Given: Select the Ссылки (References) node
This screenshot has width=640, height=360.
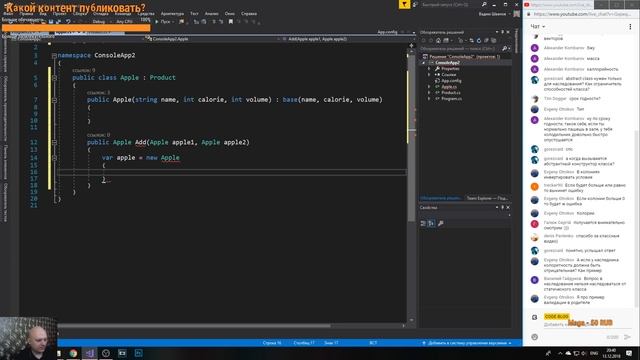Looking at the screenshot, I should click(449, 75).
